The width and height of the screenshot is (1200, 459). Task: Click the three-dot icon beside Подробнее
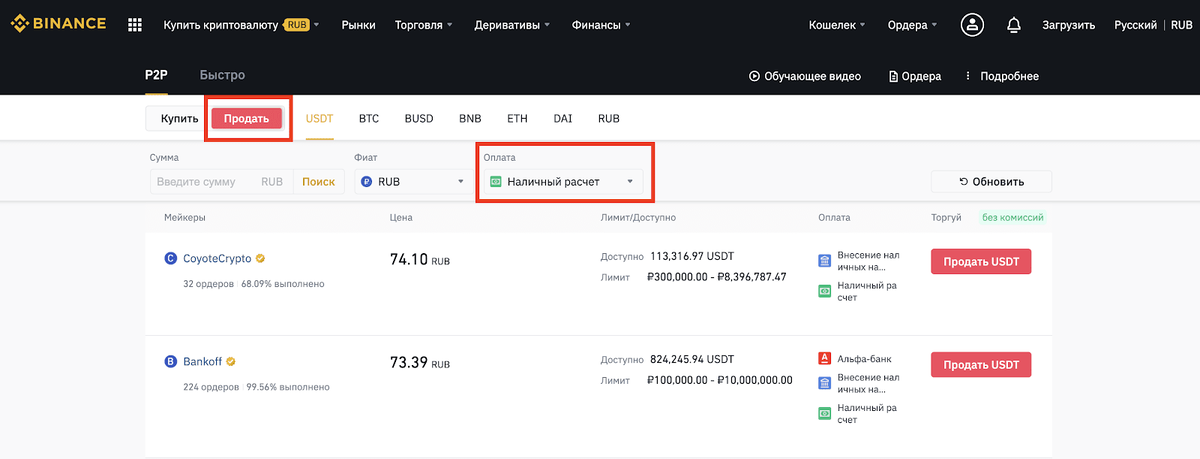tap(968, 76)
